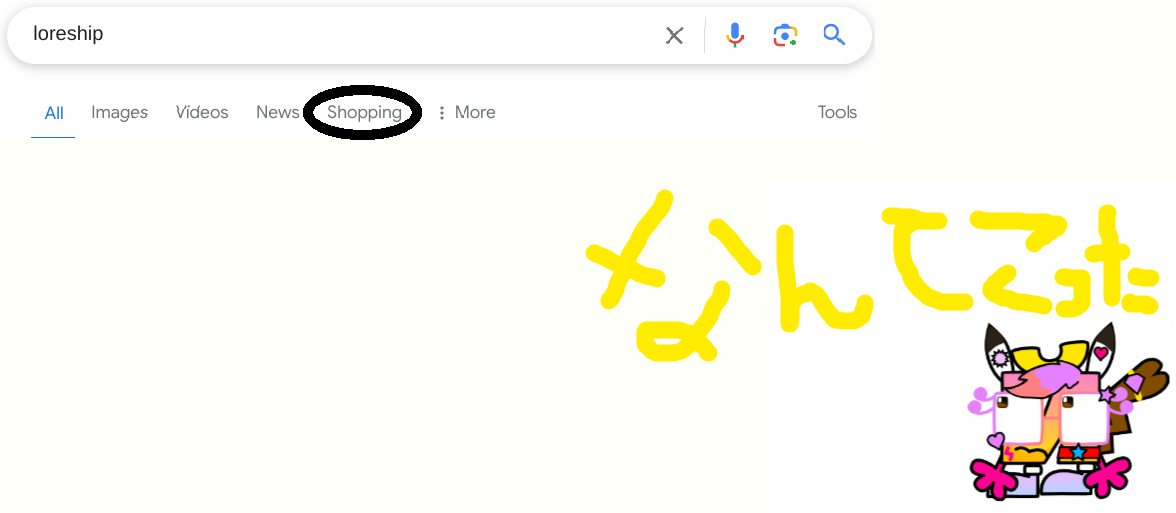The width and height of the screenshot is (1176, 513).
Task: Click the three-dot icon beside More
Action: (442, 112)
